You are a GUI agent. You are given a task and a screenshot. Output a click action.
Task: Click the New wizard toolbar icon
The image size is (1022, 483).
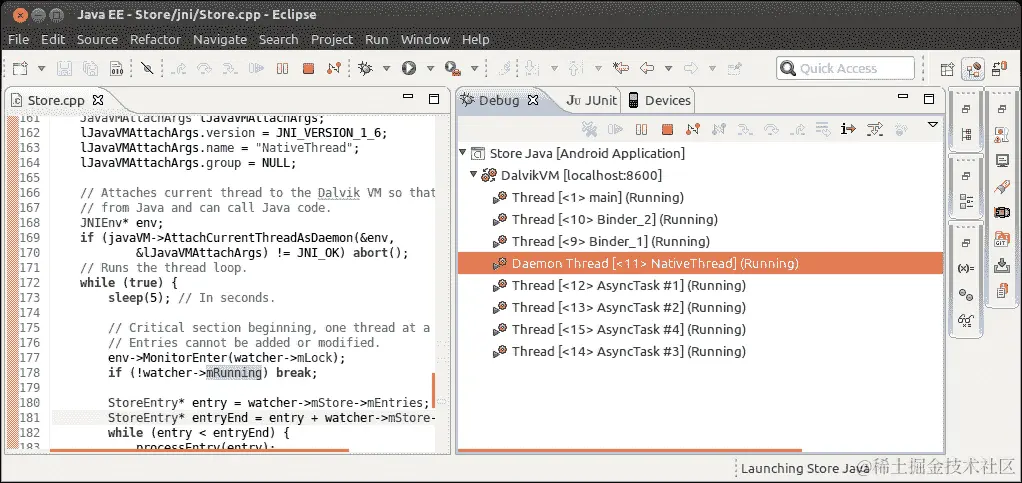click(21, 68)
